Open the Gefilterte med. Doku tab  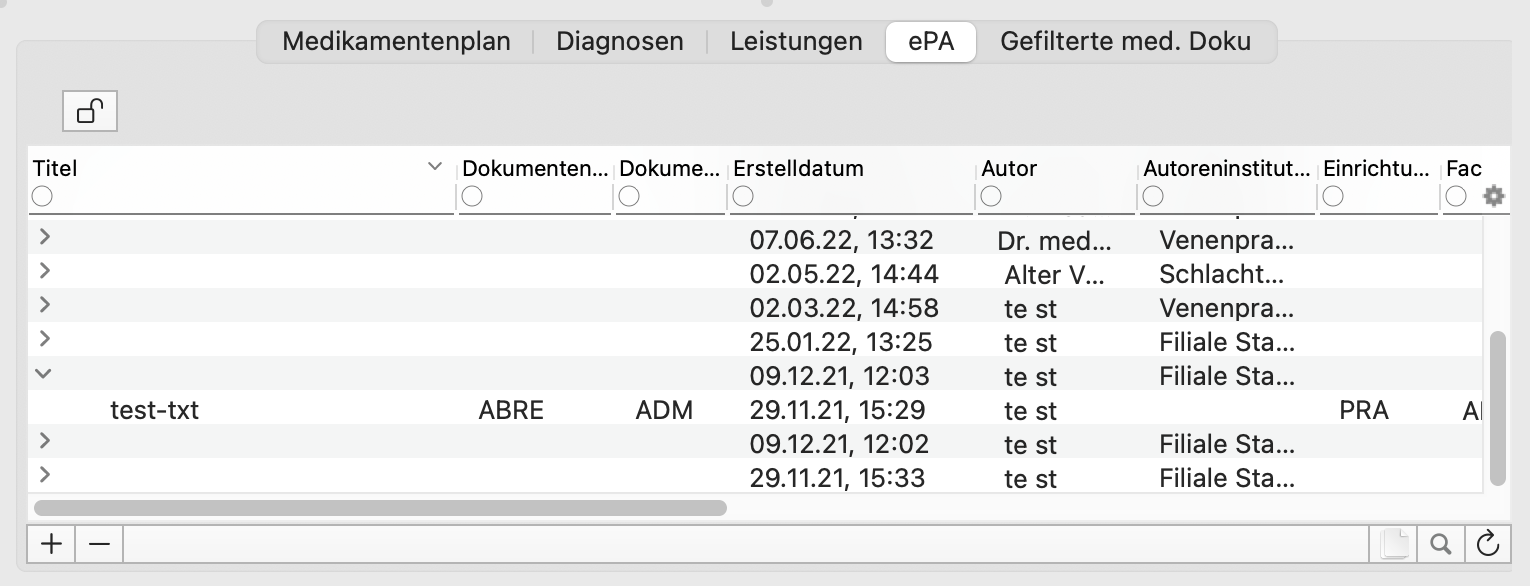coord(1125,42)
